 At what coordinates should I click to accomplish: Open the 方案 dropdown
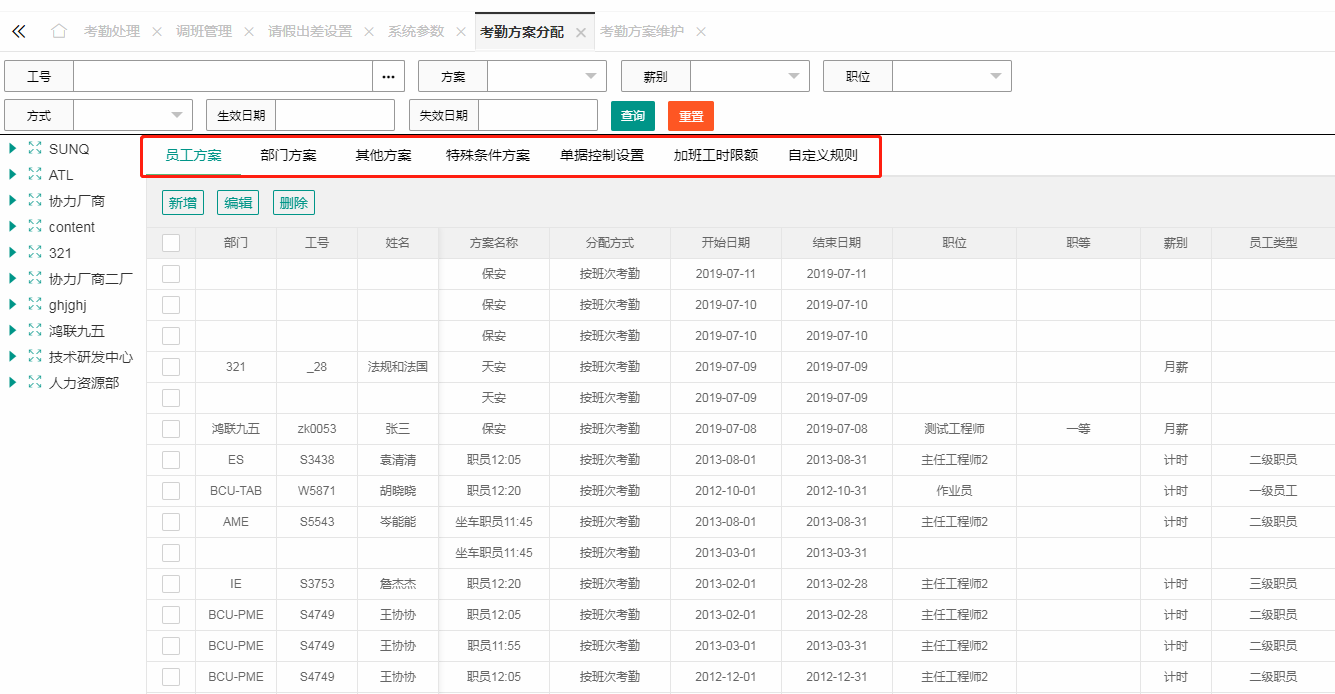click(x=546, y=76)
